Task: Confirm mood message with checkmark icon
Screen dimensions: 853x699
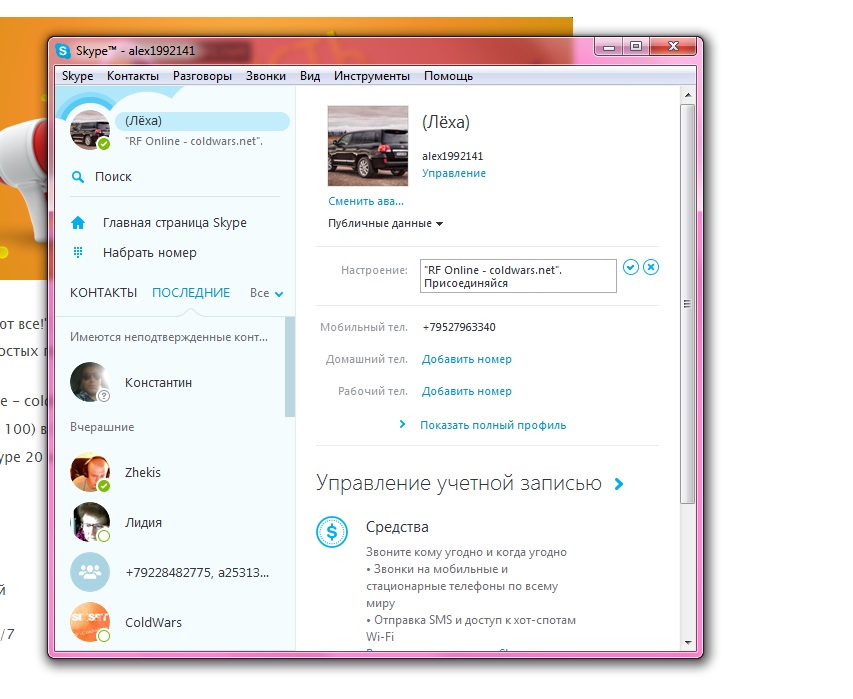Action: click(x=631, y=267)
